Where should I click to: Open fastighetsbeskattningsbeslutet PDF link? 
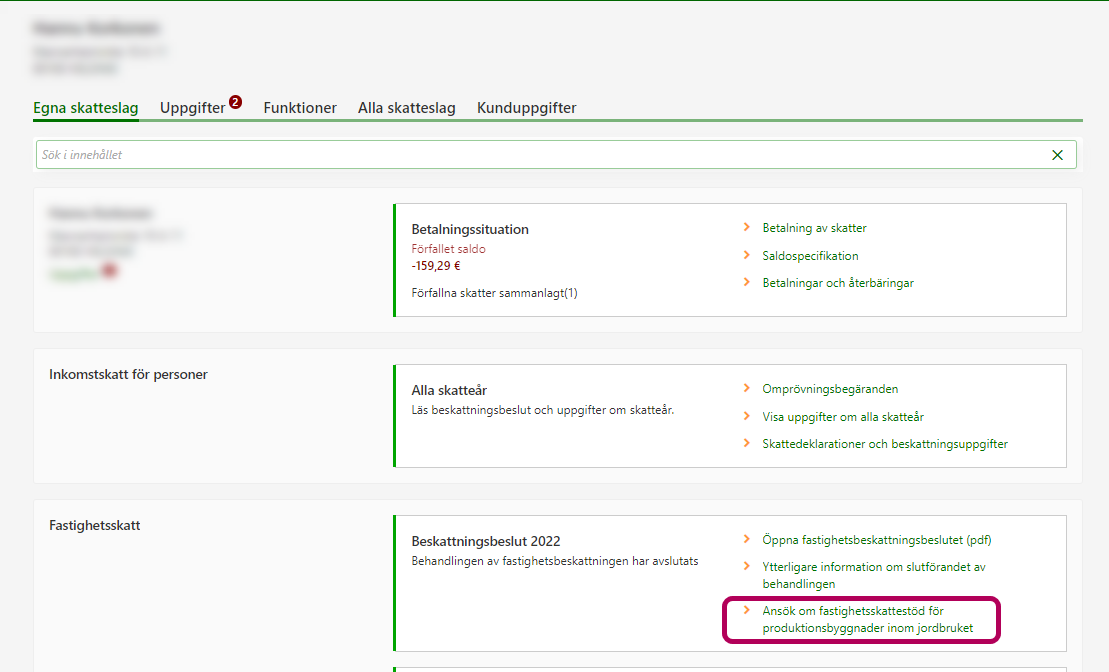(x=876, y=540)
